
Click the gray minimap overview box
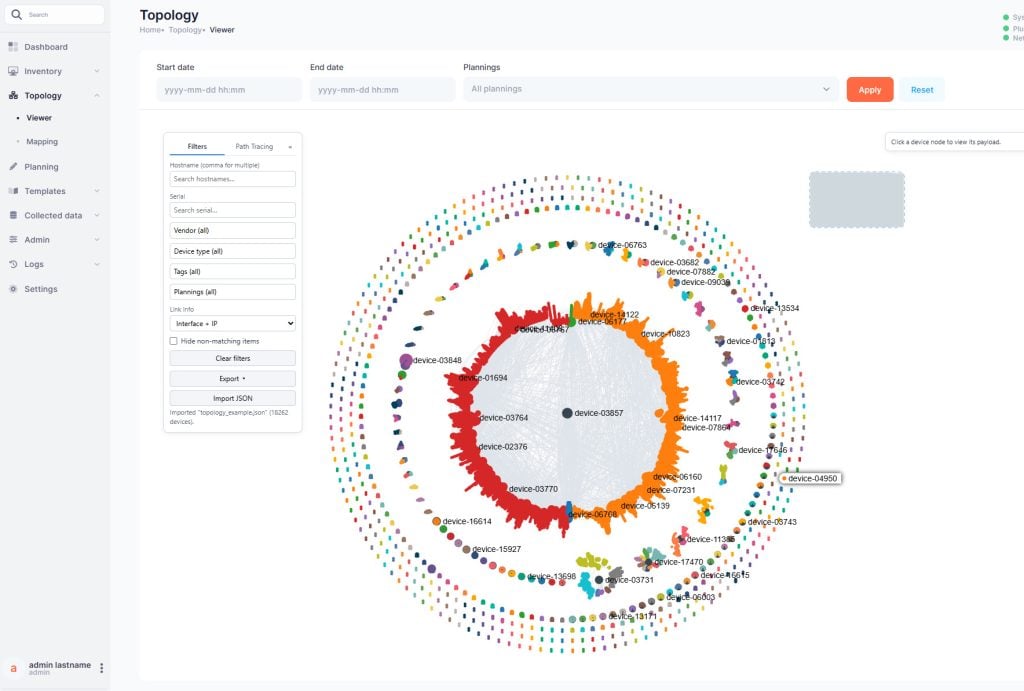click(857, 200)
